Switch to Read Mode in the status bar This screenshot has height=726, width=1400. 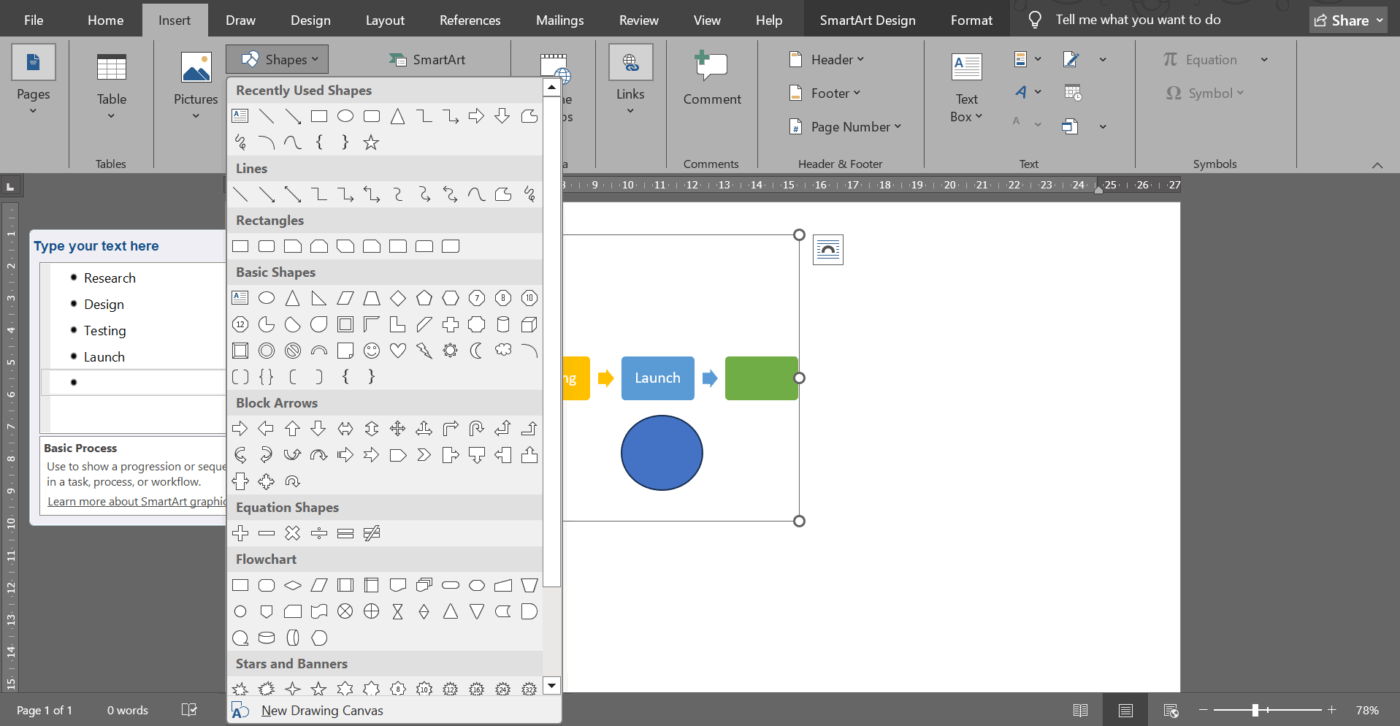[1081, 709]
